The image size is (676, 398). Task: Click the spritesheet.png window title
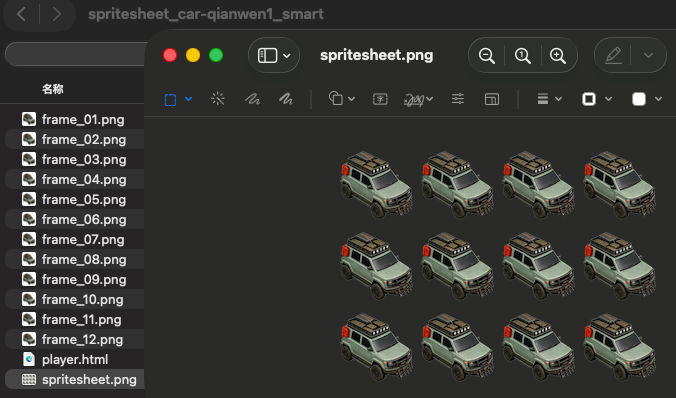(376, 55)
